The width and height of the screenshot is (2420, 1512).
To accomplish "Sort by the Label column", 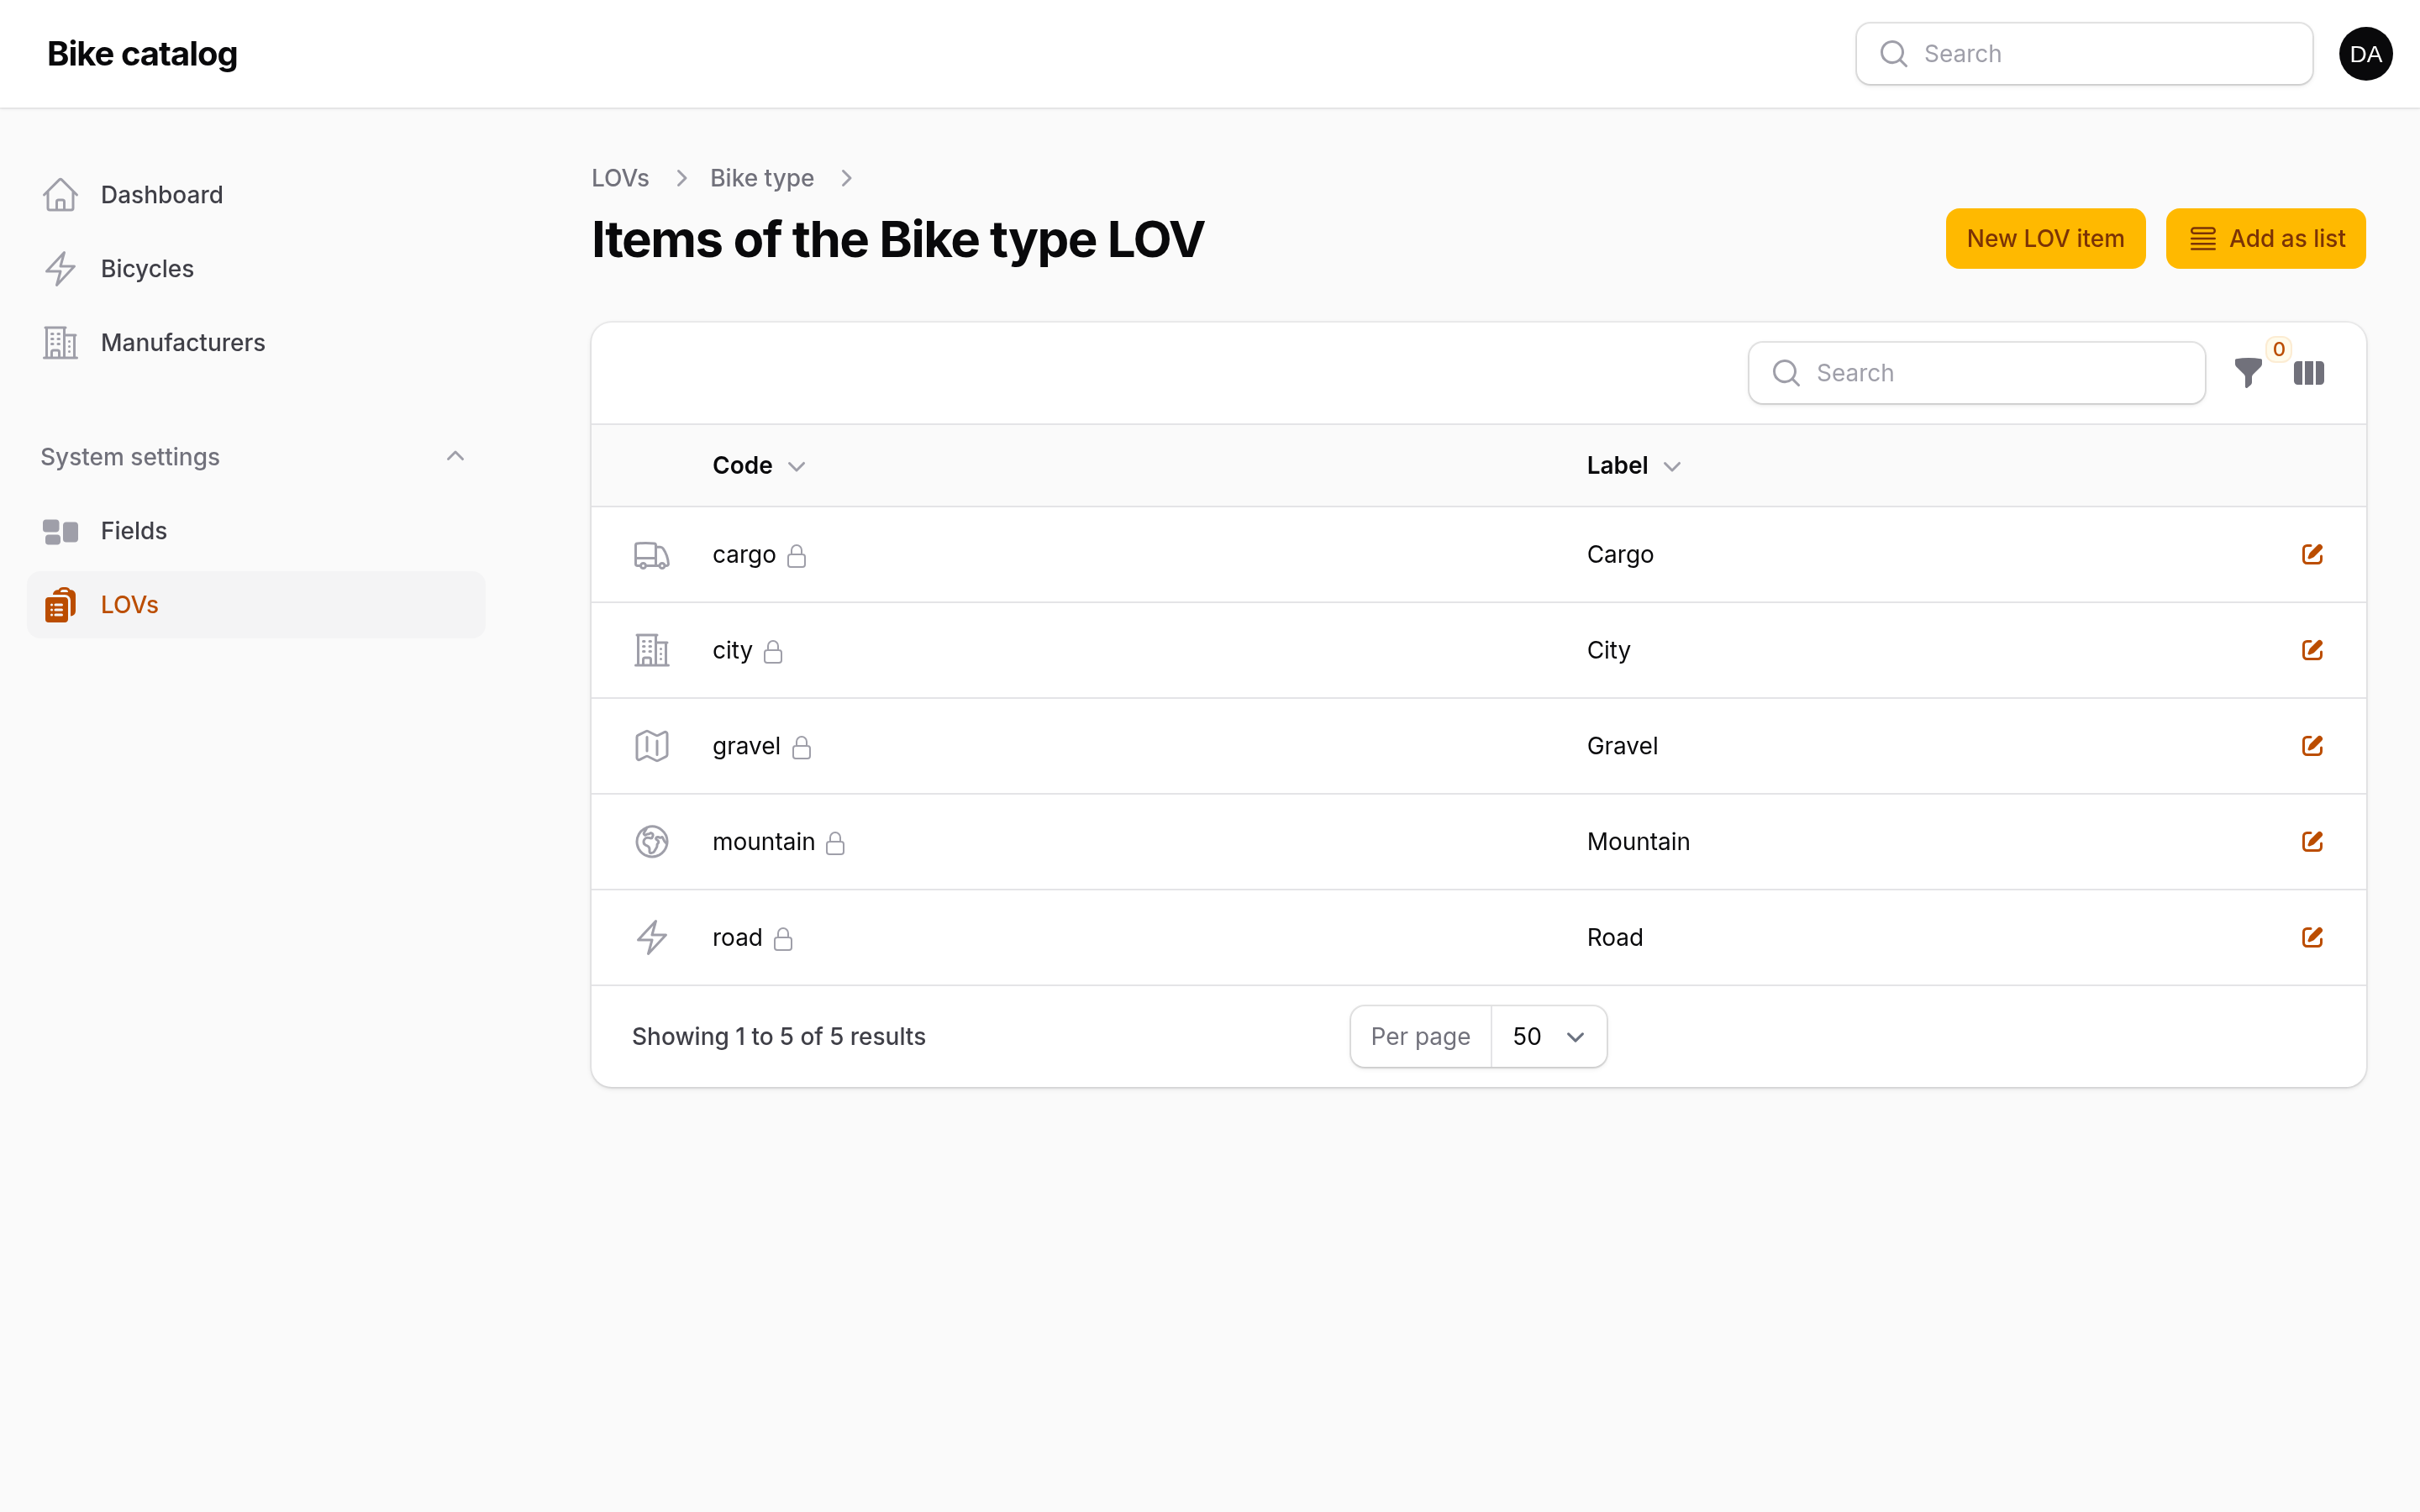I will [x=1634, y=466].
